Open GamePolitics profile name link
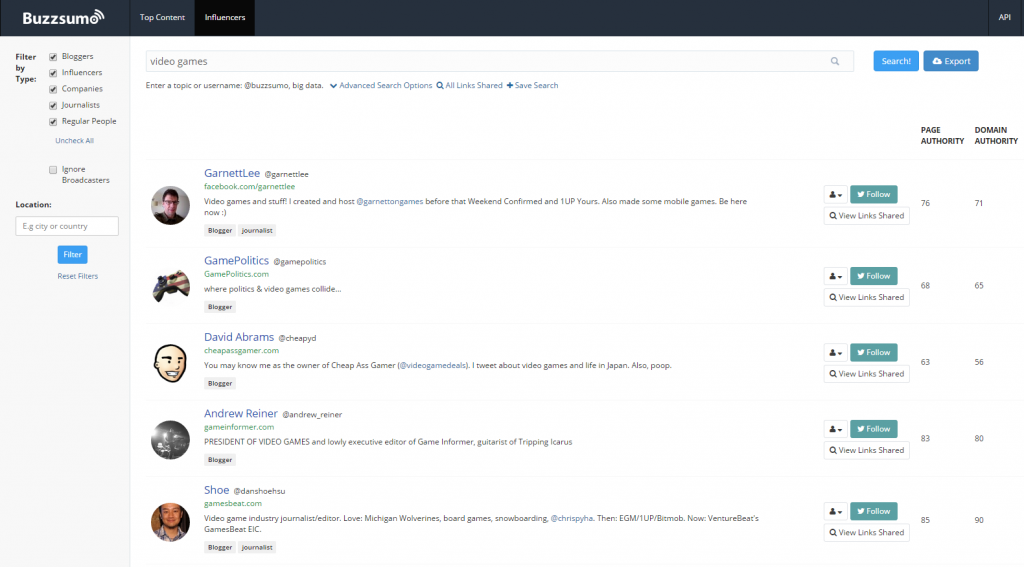 [x=236, y=261]
